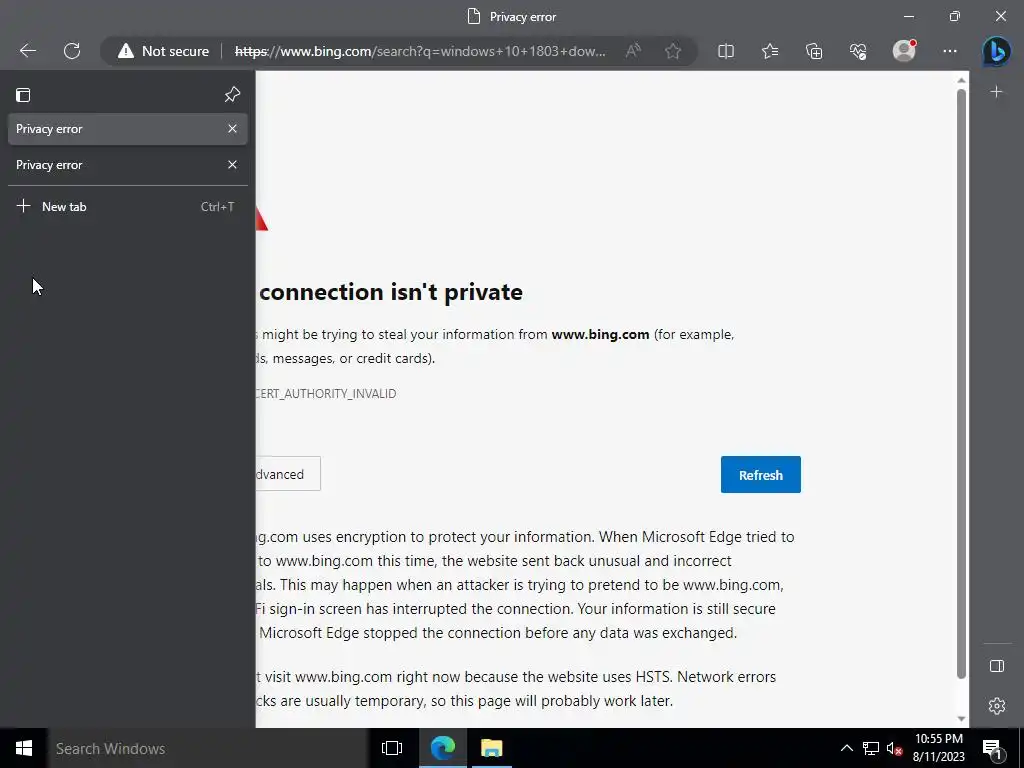The height and width of the screenshot is (768, 1024).
Task: Click the Search Windows box
Action: (209, 748)
